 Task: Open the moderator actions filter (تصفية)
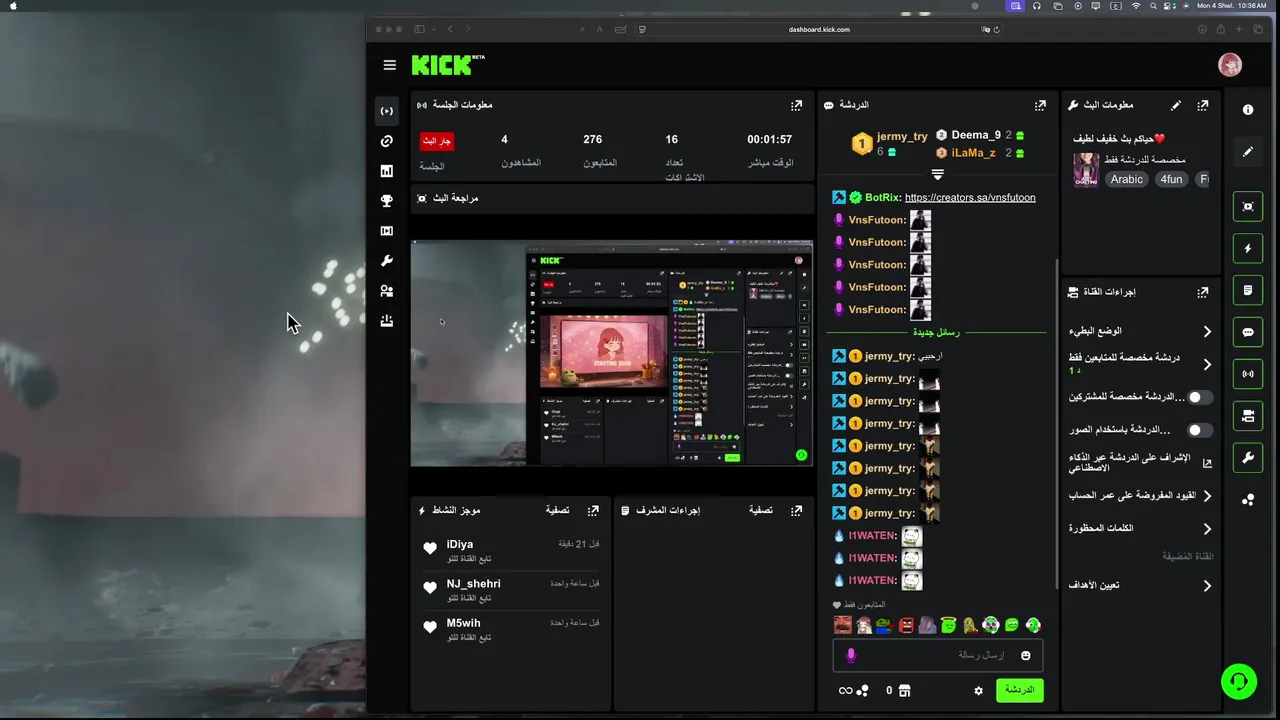click(761, 510)
